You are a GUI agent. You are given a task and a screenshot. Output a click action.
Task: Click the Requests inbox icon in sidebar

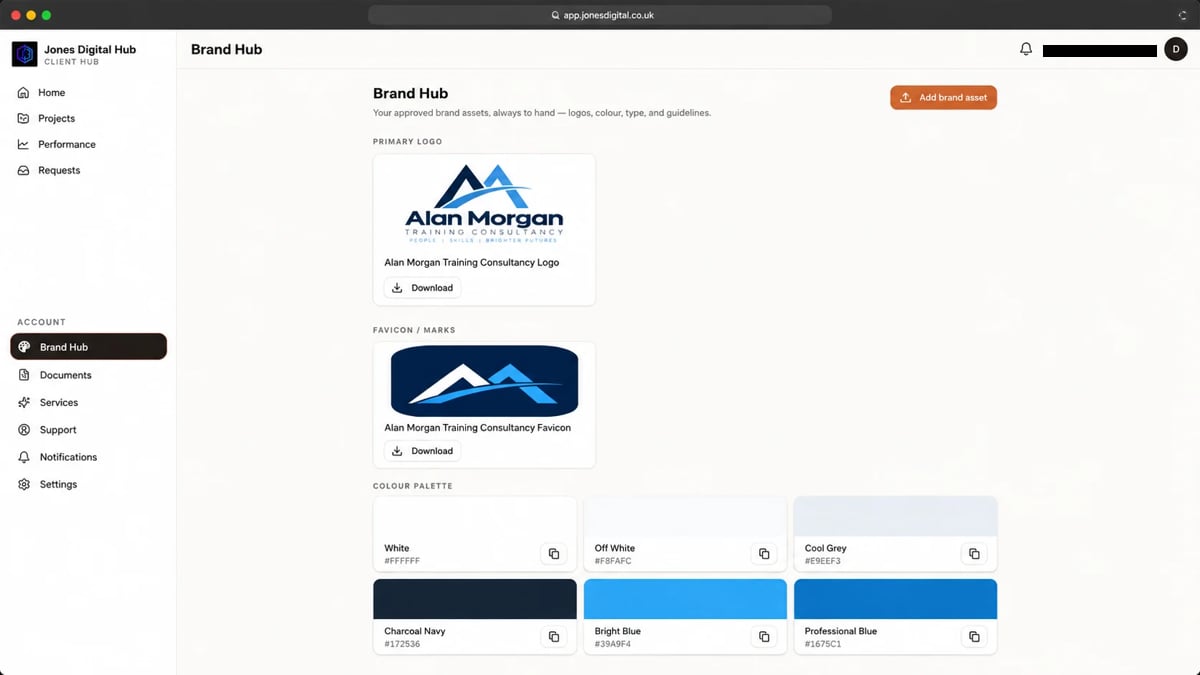pyautogui.click(x=24, y=170)
